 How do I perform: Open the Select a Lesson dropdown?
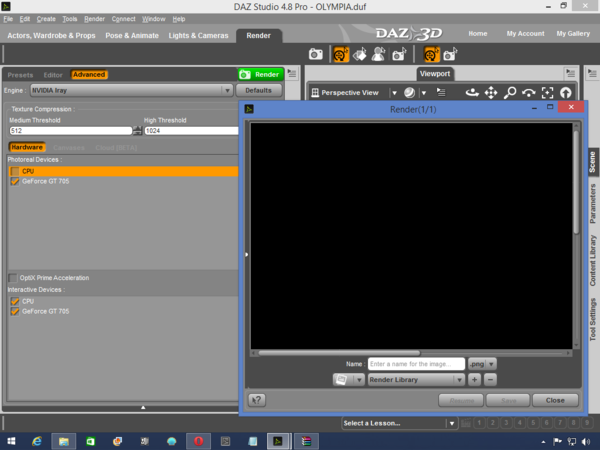[399, 423]
